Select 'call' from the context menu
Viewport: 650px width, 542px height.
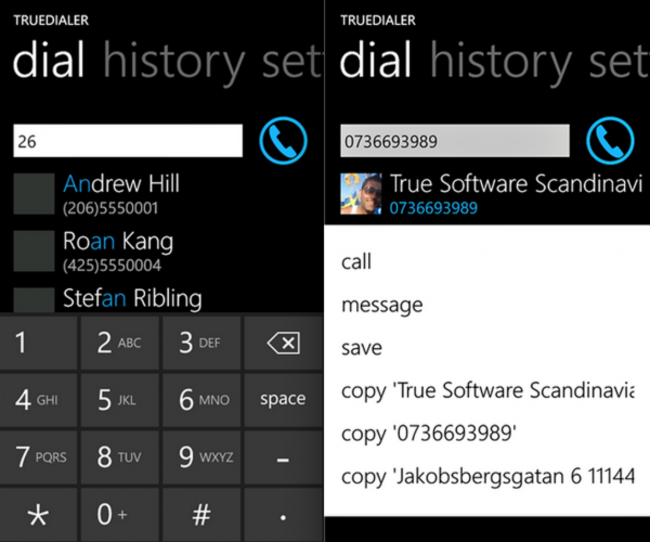coord(357,262)
